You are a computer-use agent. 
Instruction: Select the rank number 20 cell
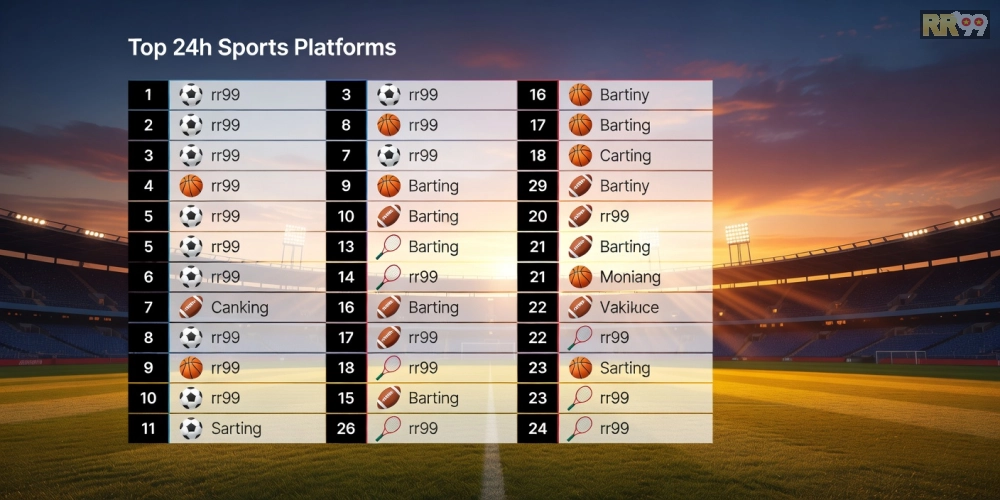537,216
